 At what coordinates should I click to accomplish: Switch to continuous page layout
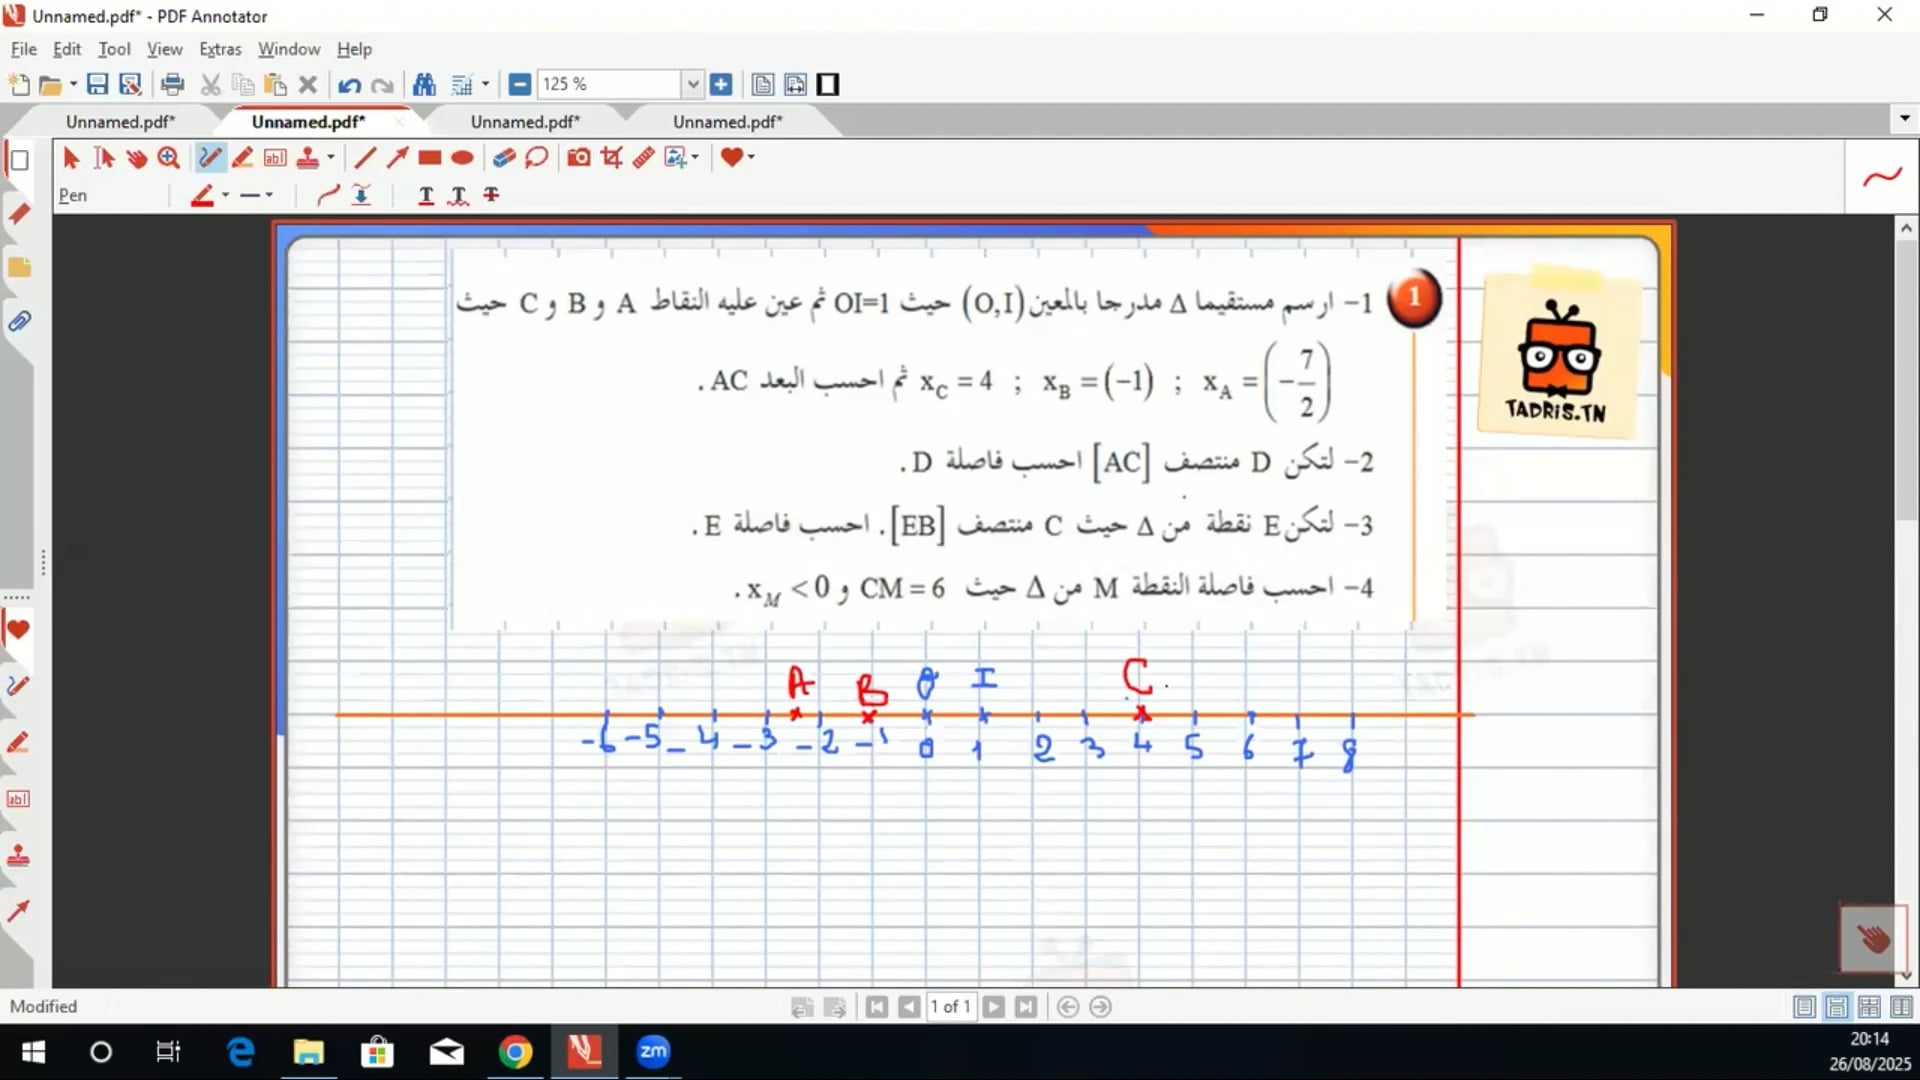coord(1837,1007)
